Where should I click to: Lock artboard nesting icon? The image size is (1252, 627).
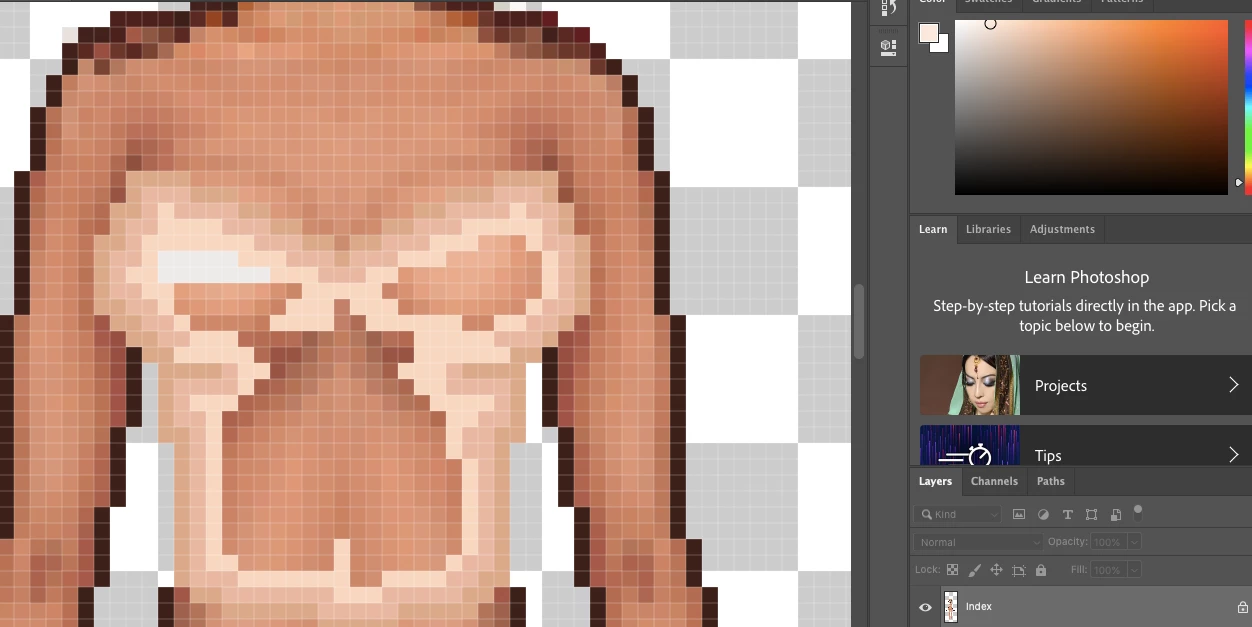[1019, 570]
